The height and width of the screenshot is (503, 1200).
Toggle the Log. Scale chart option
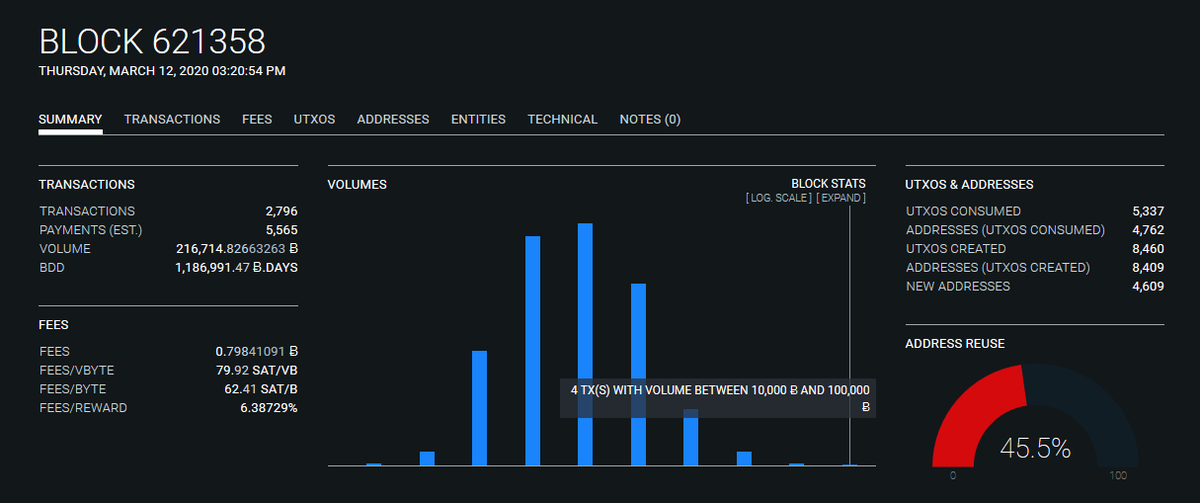tap(779, 198)
